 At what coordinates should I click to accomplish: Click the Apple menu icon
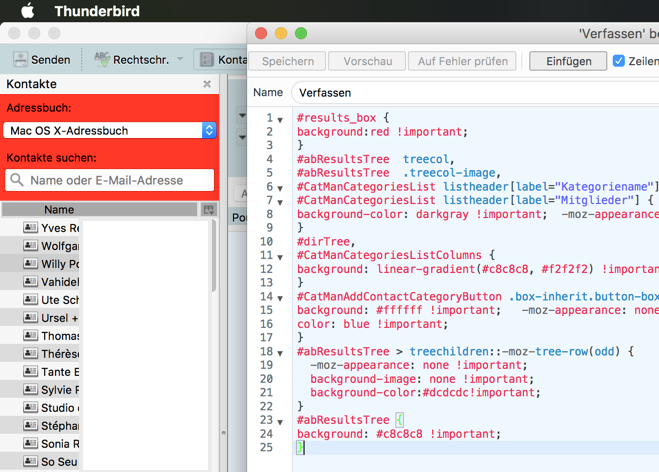pyautogui.click(x=27, y=11)
